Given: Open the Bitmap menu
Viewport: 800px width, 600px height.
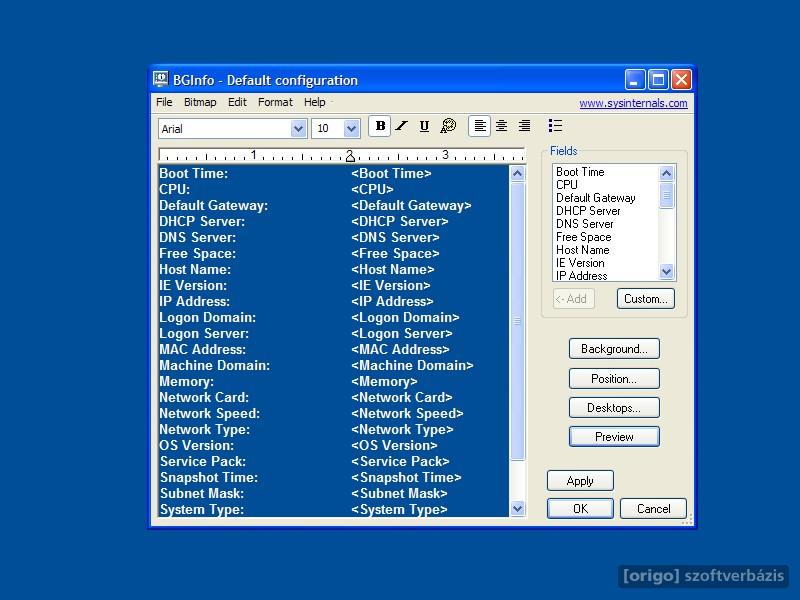Looking at the screenshot, I should pyautogui.click(x=200, y=102).
